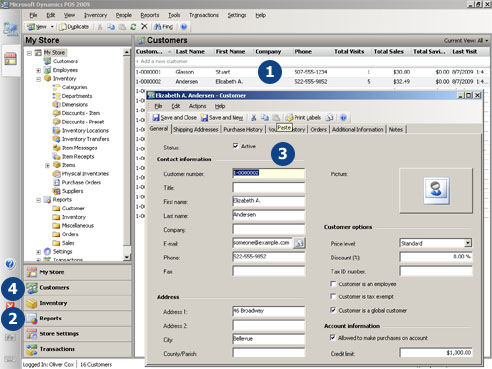Image resolution: width=492 pixels, height=369 pixels.
Task: Open the Current View All dropdown
Action: [x=466, y=40]
